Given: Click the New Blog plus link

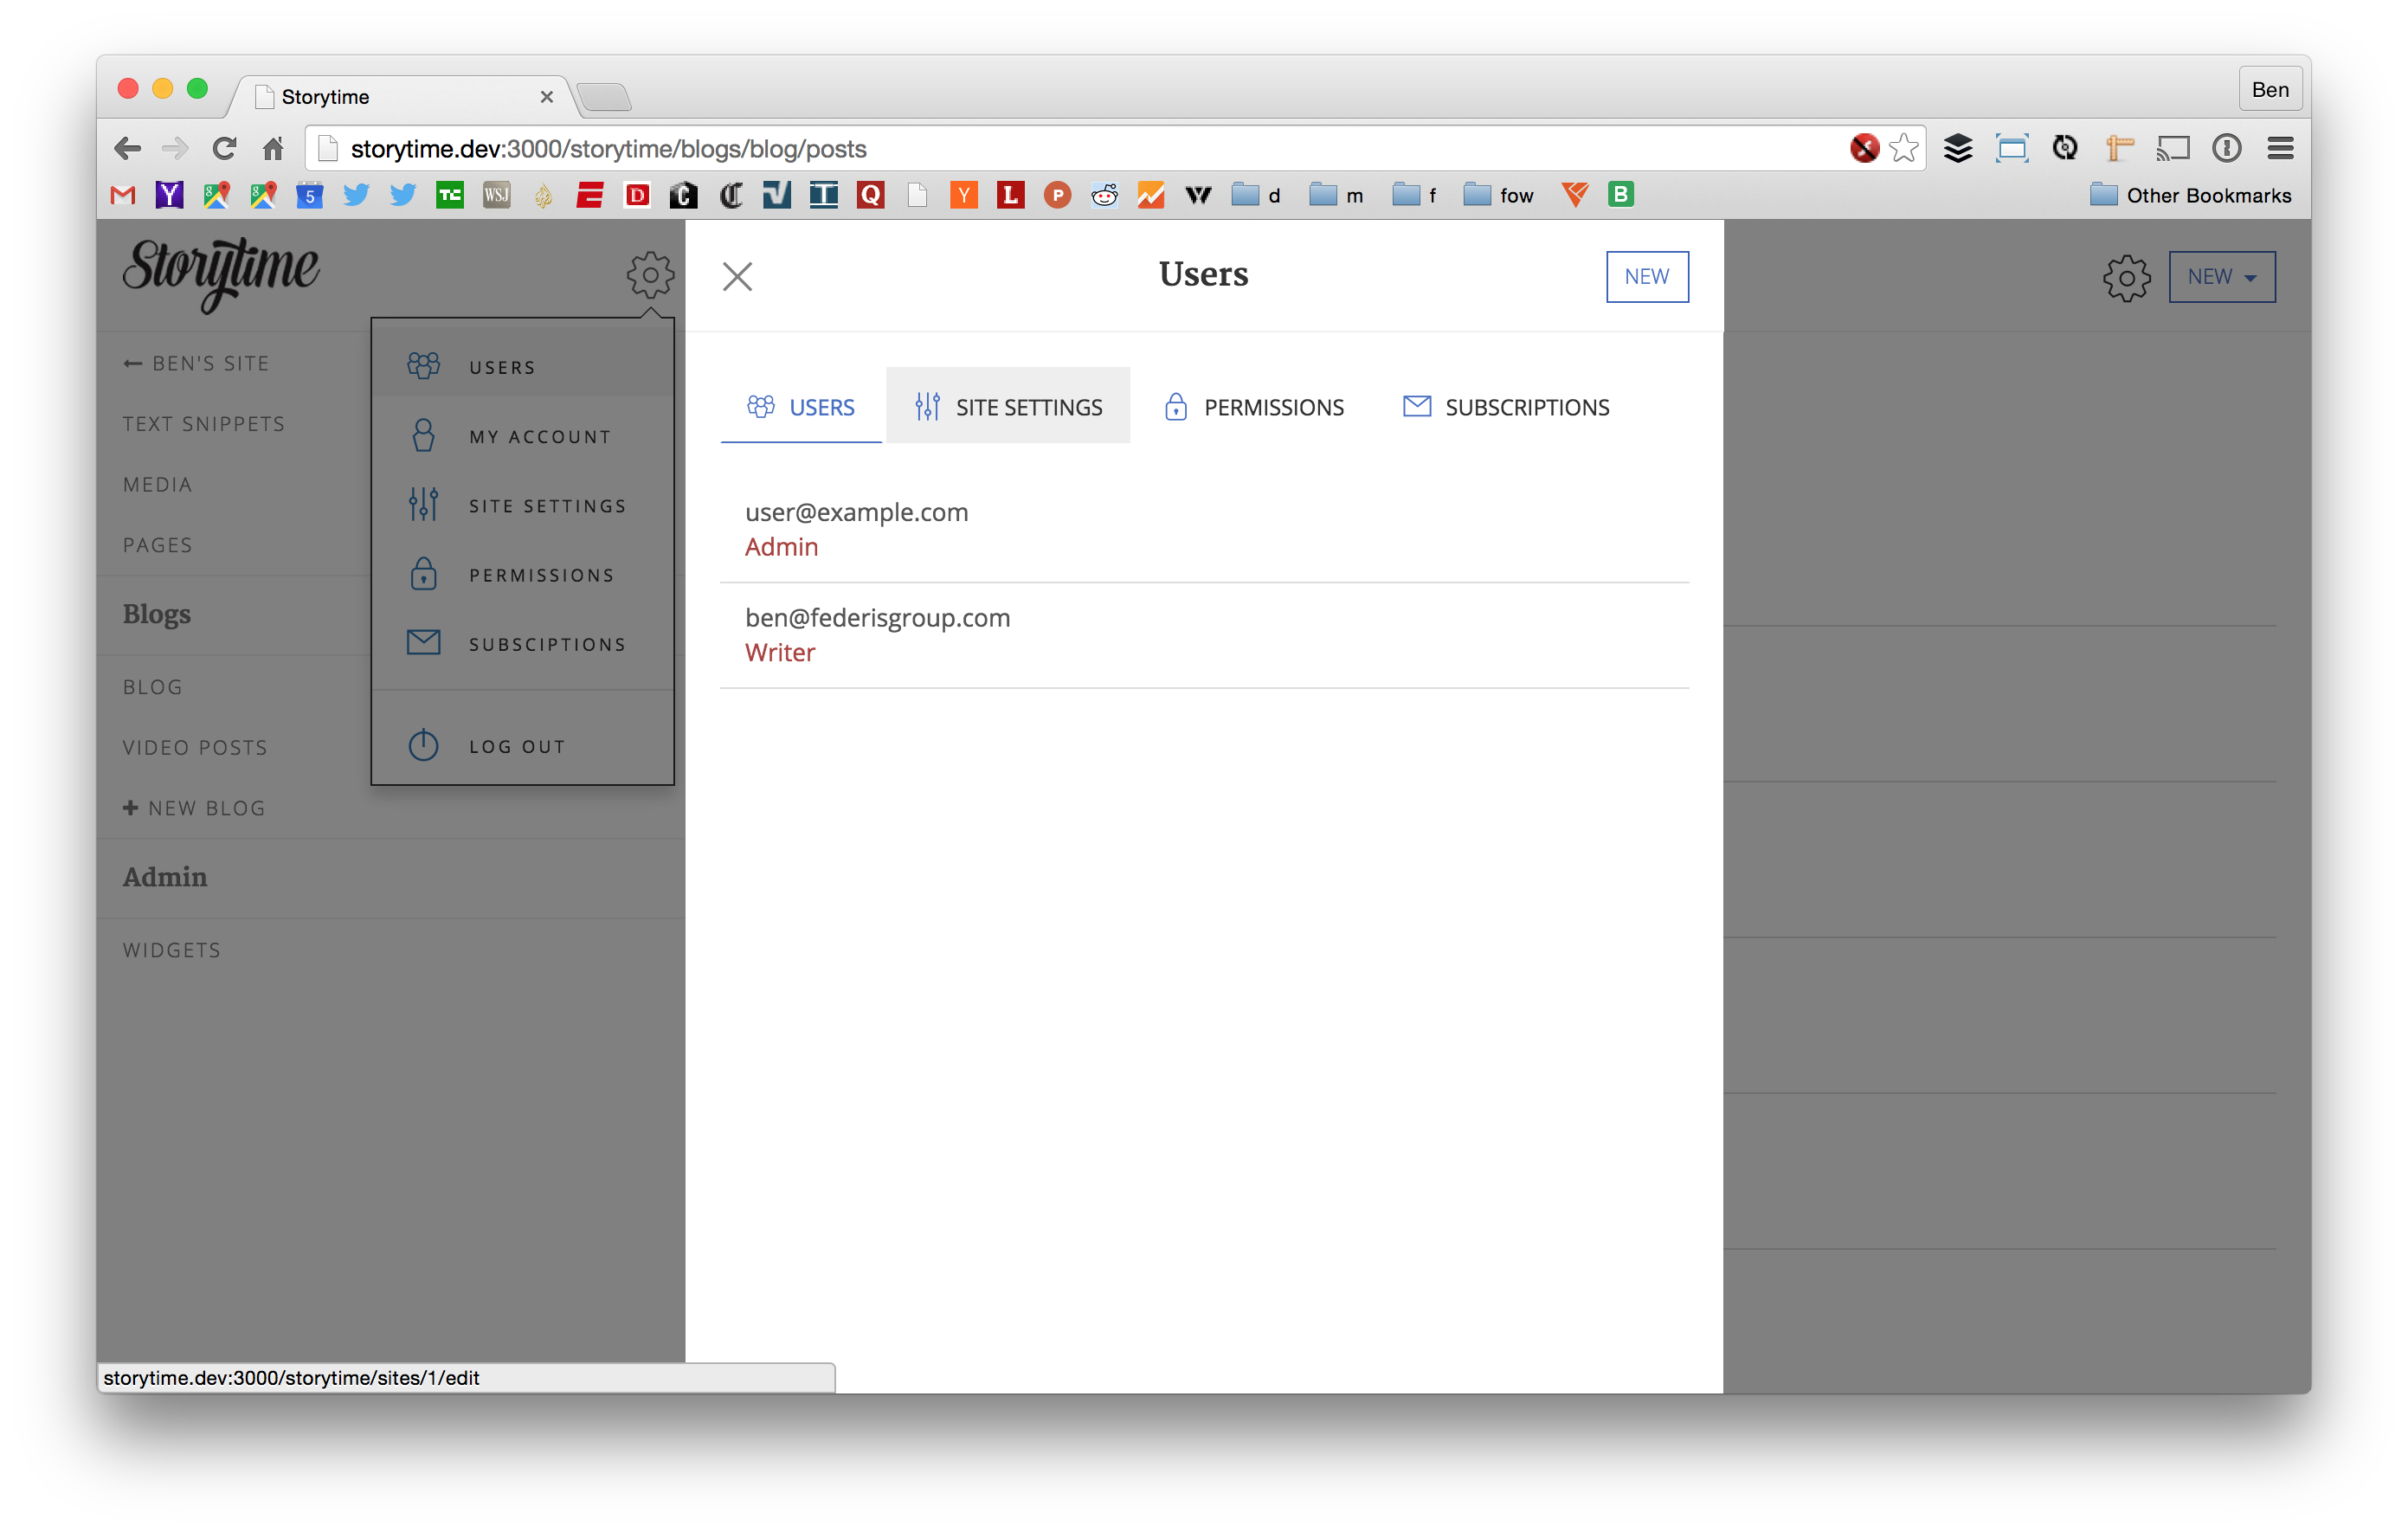Looking at the screenshot, I should pos(195,808).
